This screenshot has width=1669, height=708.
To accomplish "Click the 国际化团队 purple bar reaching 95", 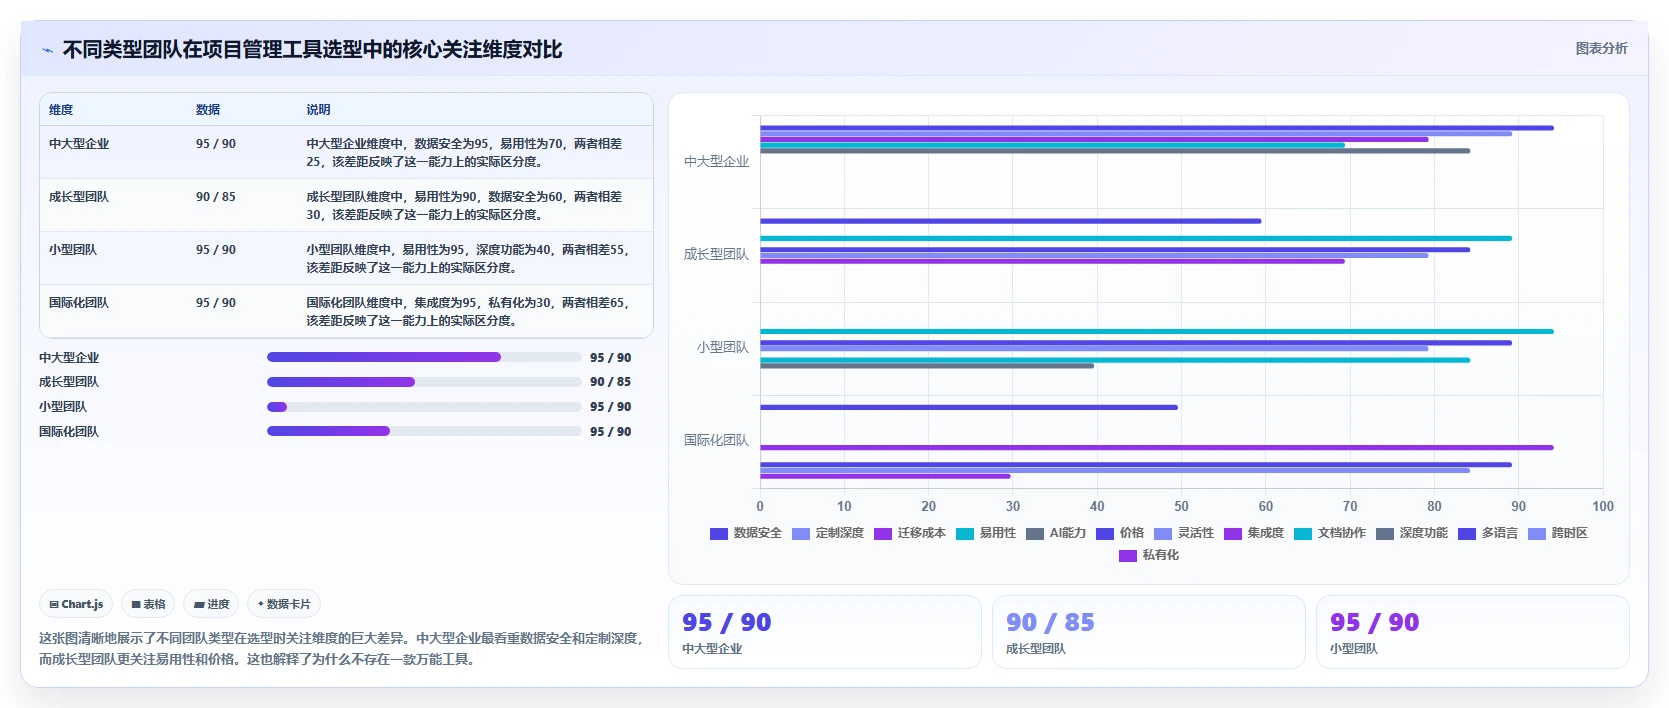I will 1157,448.
